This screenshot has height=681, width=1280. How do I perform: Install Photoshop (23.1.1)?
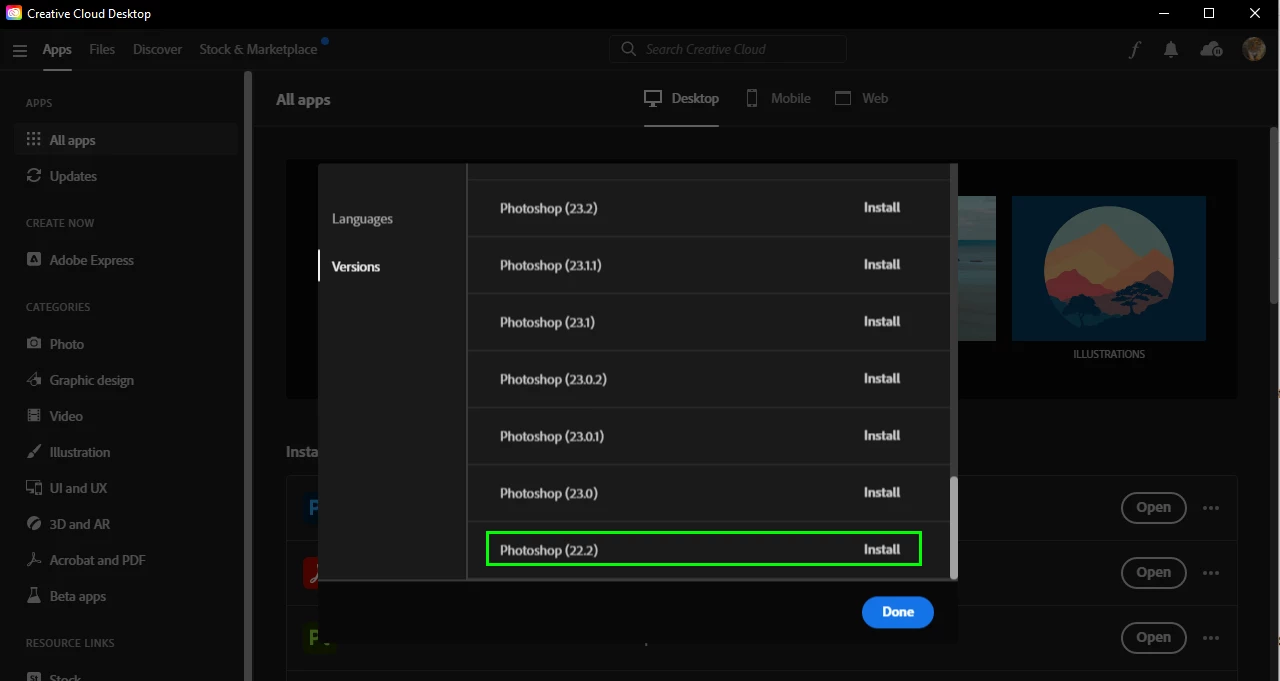coord(882,265)
